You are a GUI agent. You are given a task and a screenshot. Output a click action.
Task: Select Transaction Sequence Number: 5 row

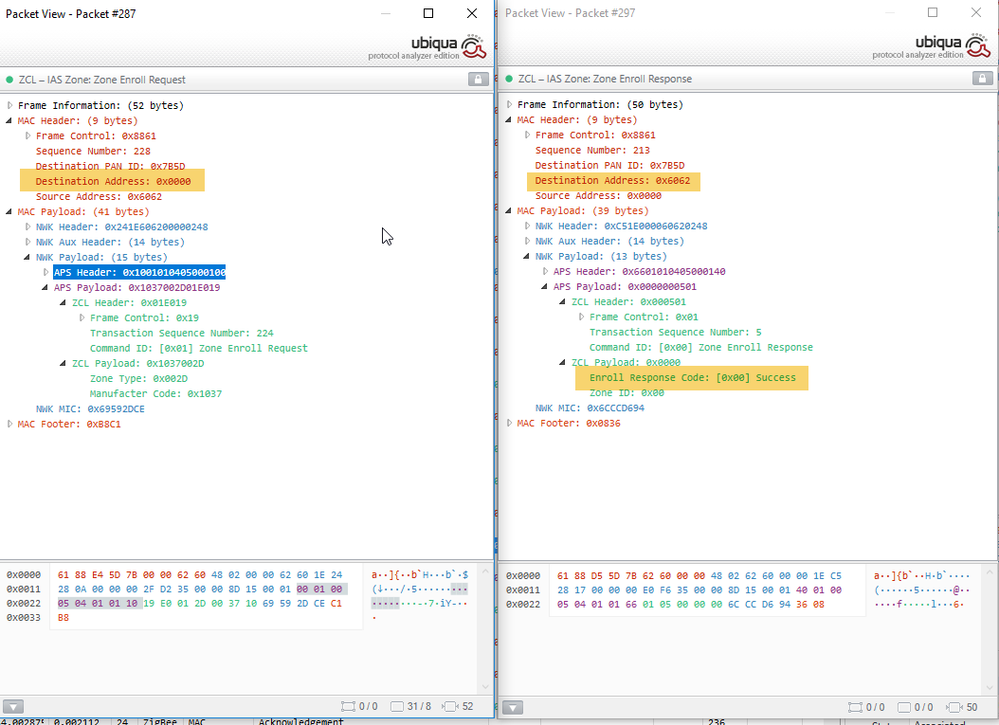click(x=675, y=333)
